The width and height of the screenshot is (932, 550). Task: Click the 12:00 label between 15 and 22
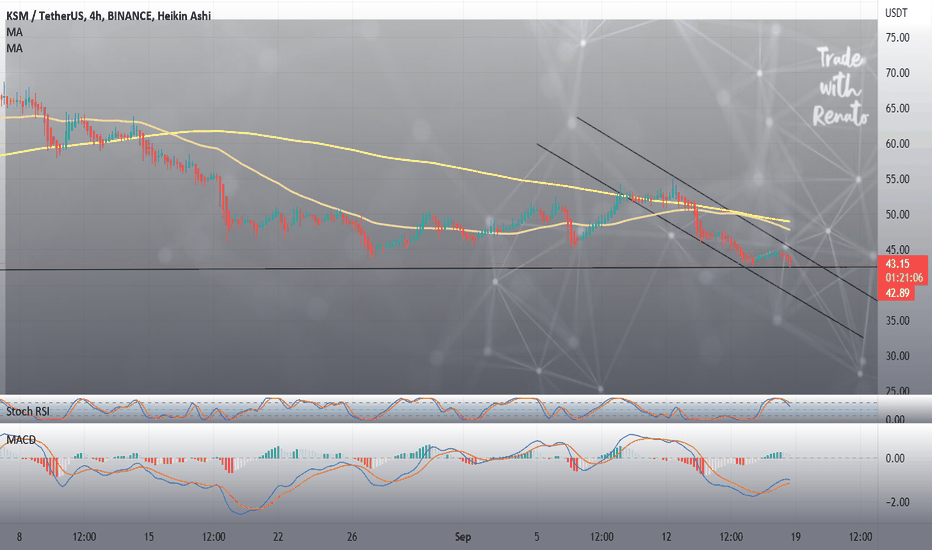pyautogui.click(x=213, y=537)
